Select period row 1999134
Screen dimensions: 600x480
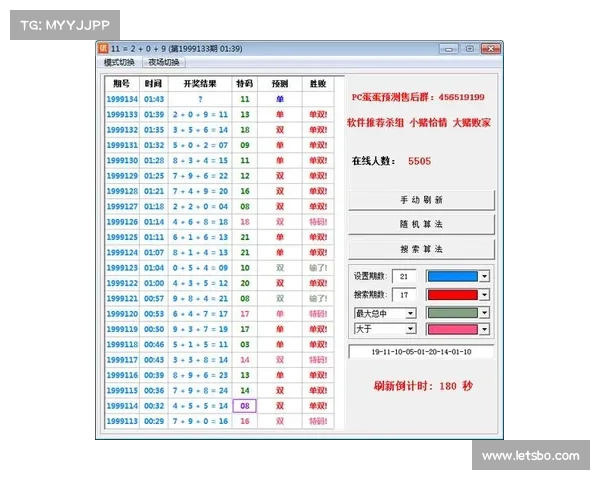coord(219,99)
